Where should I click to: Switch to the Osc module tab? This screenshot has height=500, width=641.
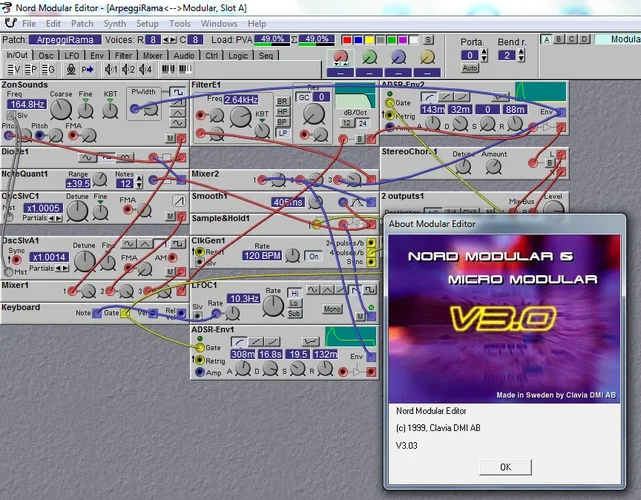[x=46, y=55]
